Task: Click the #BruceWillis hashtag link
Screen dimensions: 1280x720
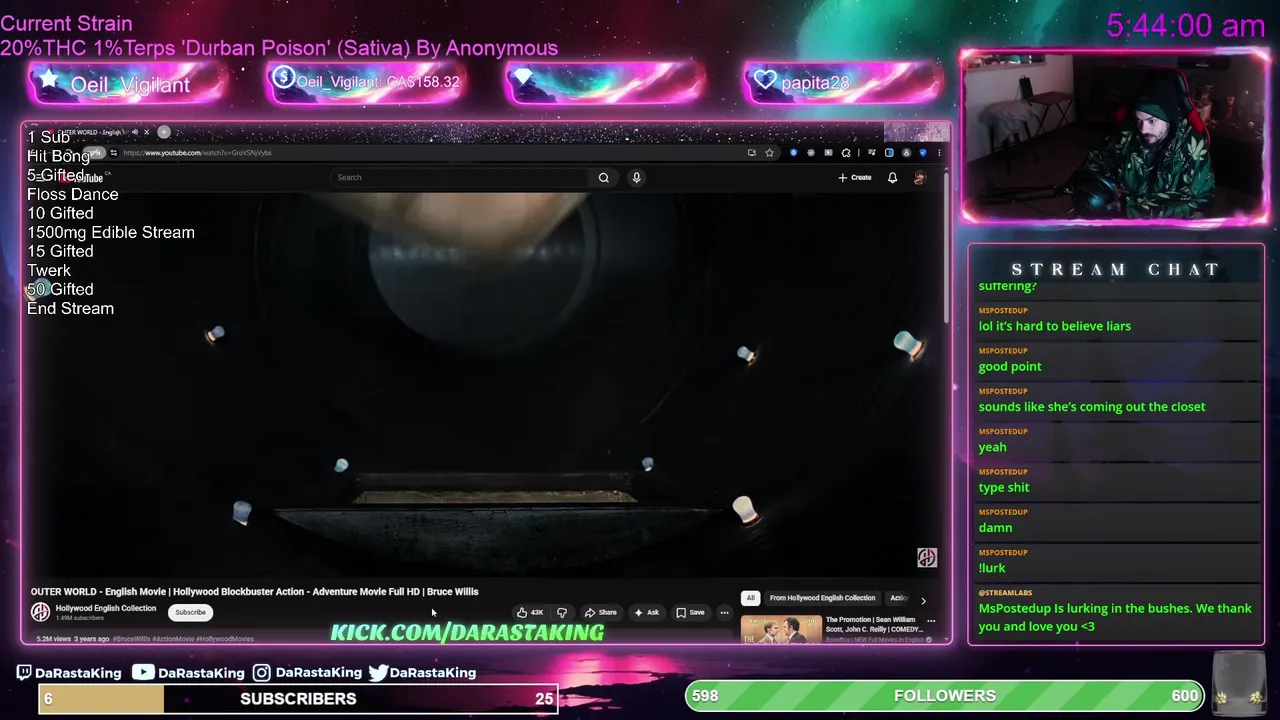Action: [132, 638]
